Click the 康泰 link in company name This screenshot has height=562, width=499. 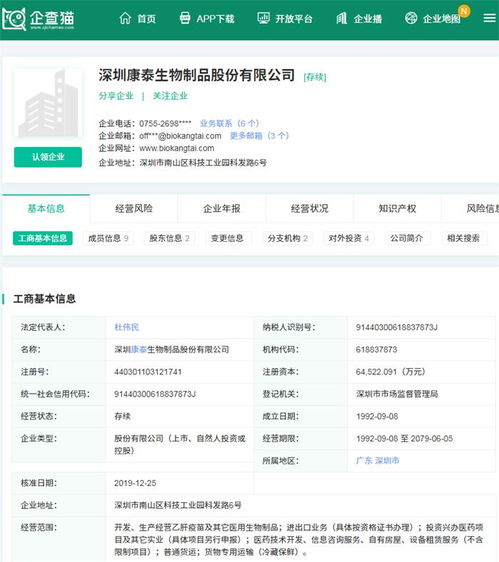[139, 349]
